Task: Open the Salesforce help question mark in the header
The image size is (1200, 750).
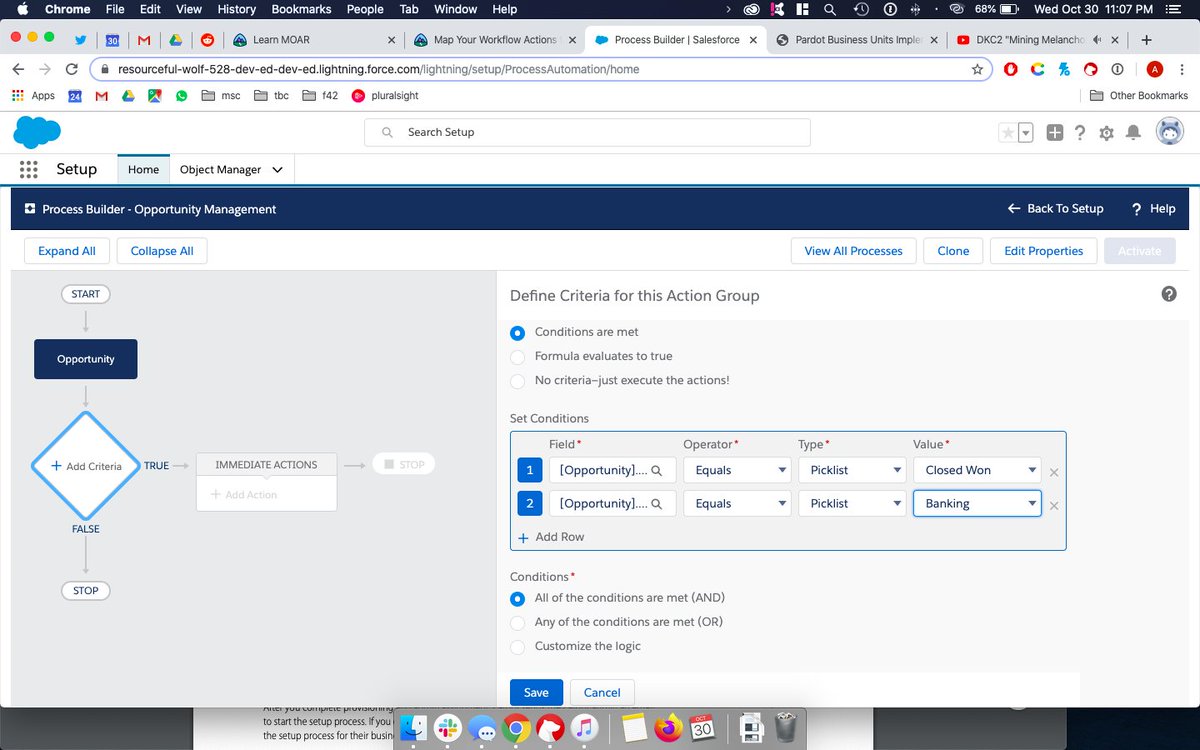Action: [x=1080, y=132]
